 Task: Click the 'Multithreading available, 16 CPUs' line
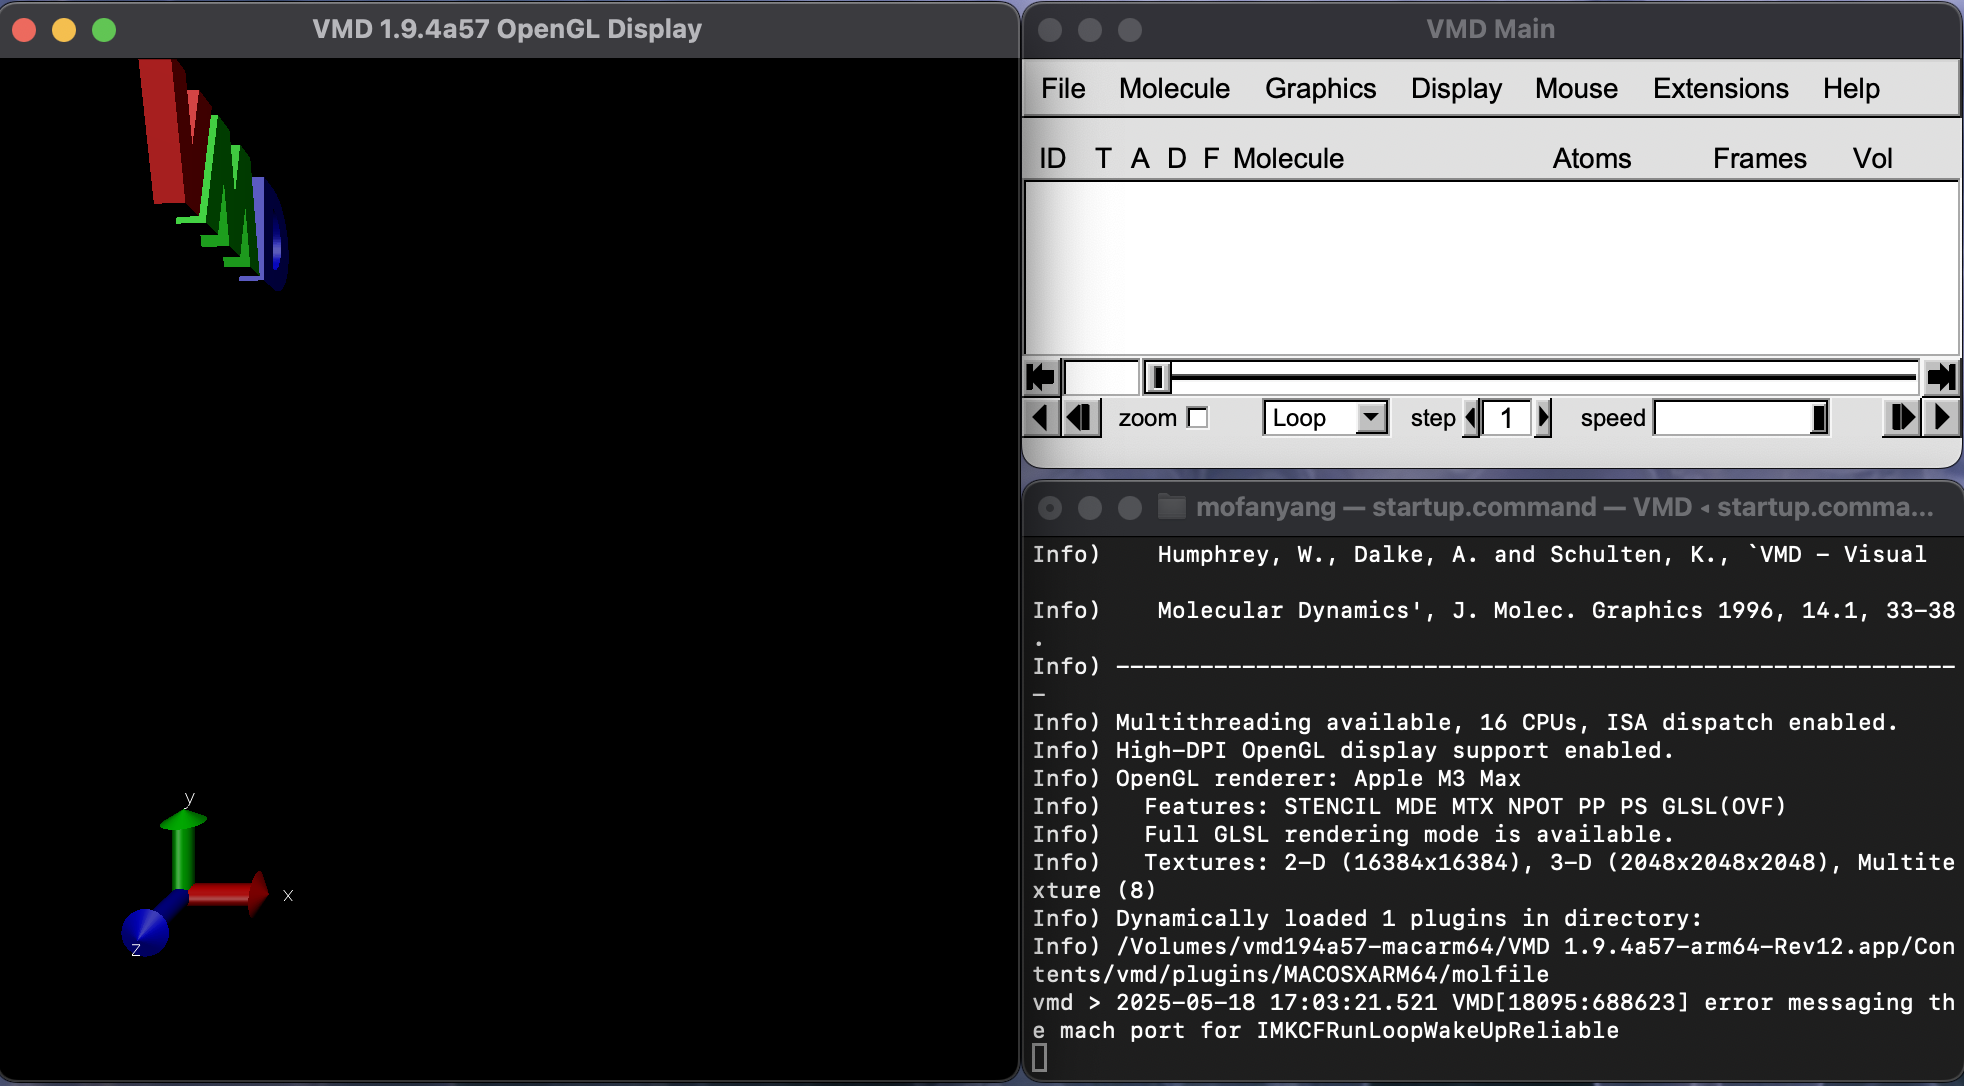(1465, 722)
